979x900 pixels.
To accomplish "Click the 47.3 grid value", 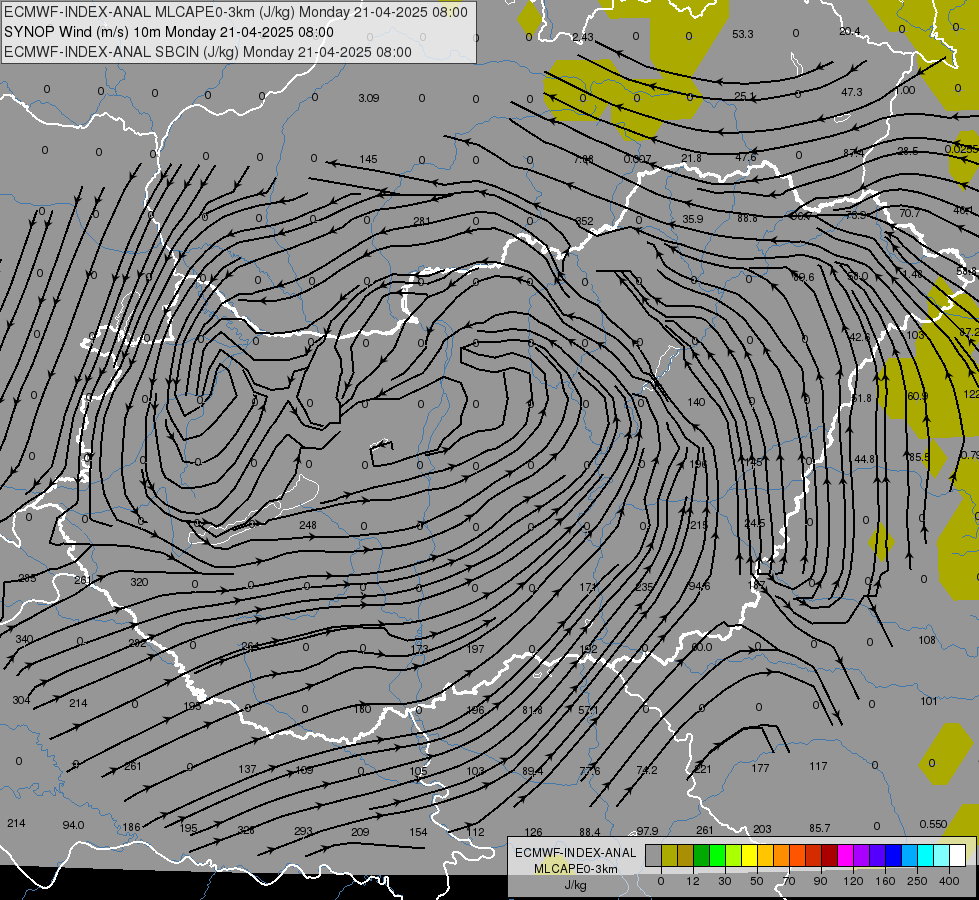I will [852, 92].
